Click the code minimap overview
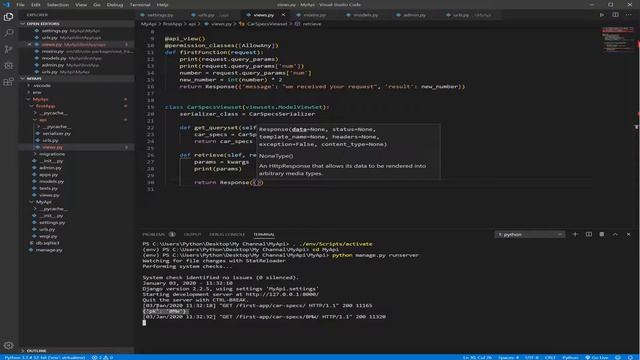Image resolution: width=640 pixels, height=360 pixels. point(617,39)
